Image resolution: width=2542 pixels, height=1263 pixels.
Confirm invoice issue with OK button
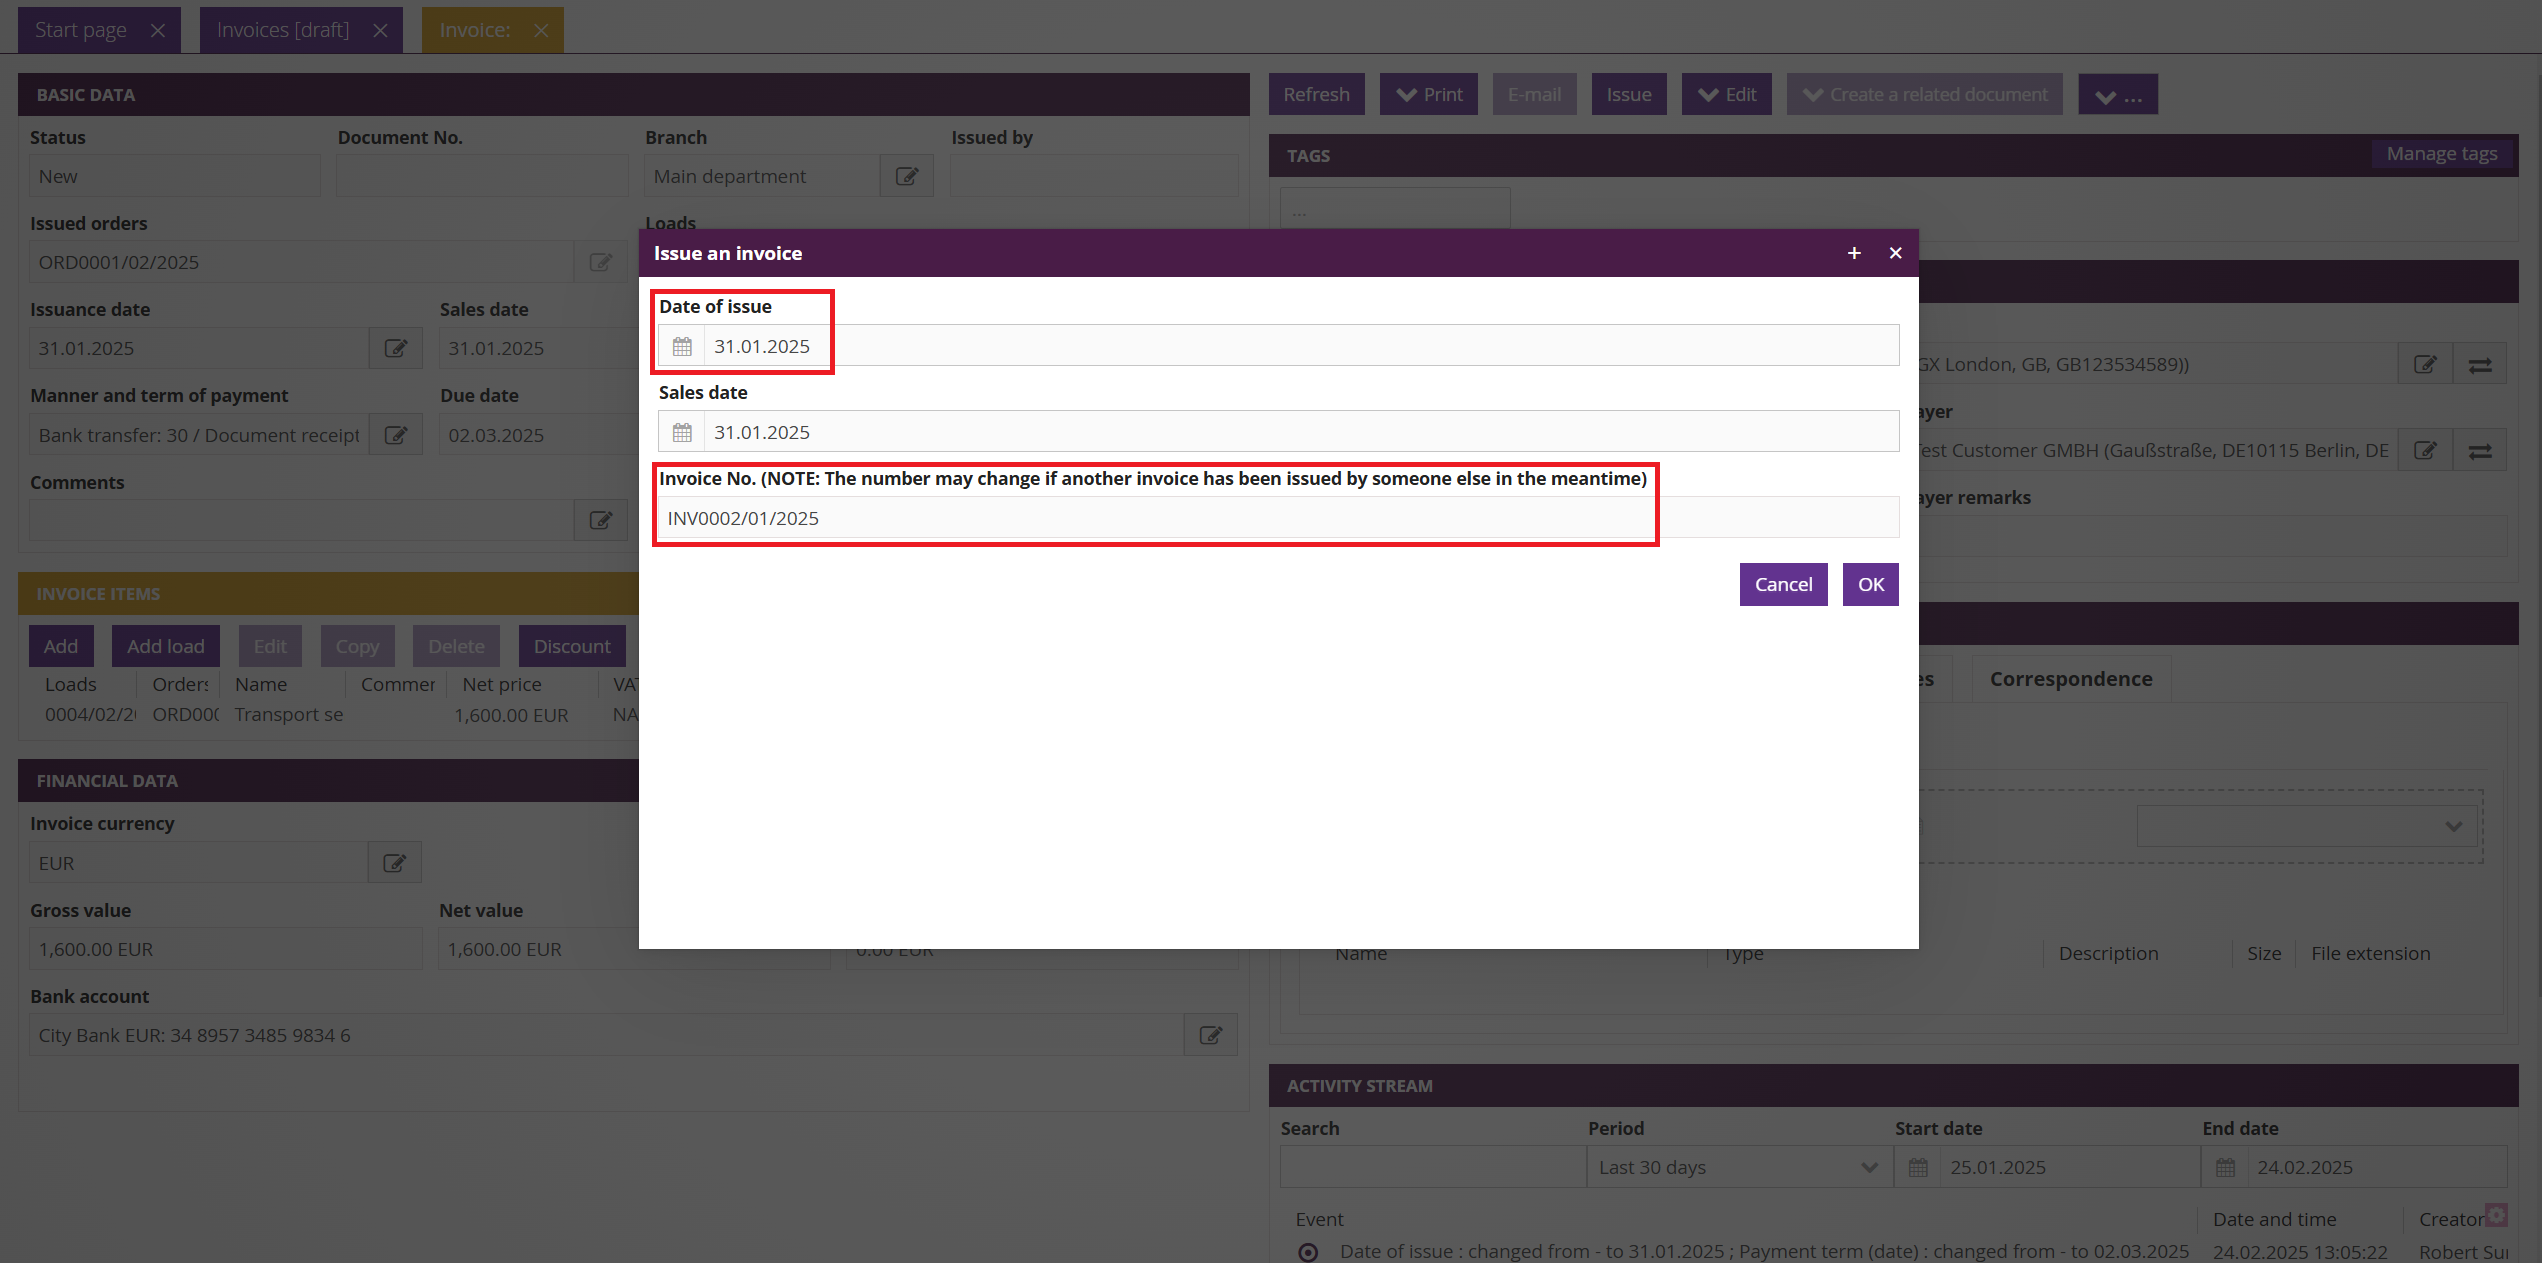pos(1870,584)
